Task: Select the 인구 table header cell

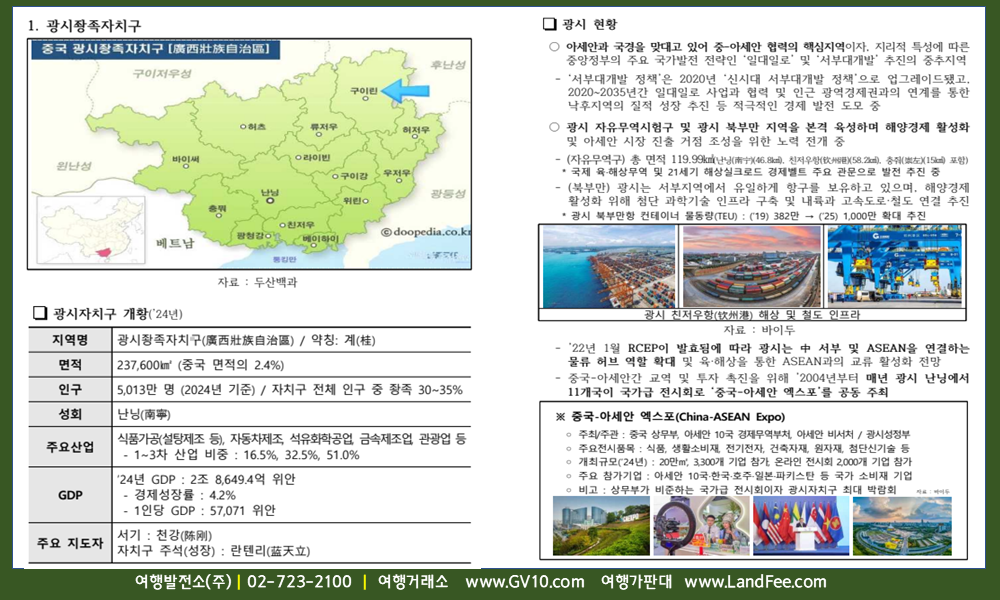Action: point(70,389)
